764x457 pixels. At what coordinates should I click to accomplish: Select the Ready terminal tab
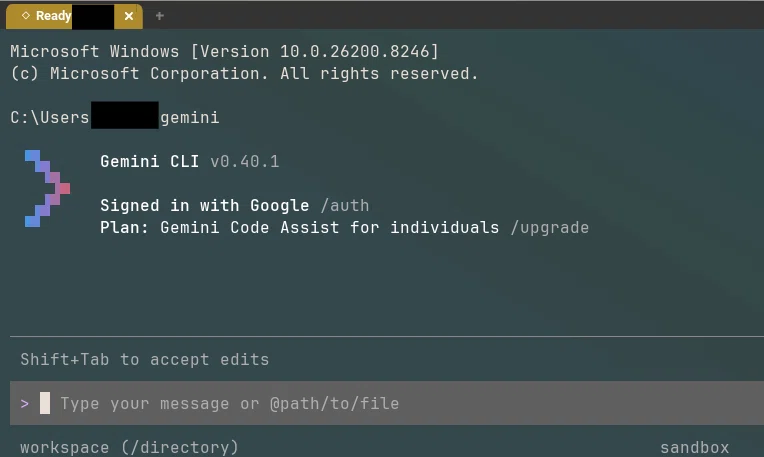74,16
